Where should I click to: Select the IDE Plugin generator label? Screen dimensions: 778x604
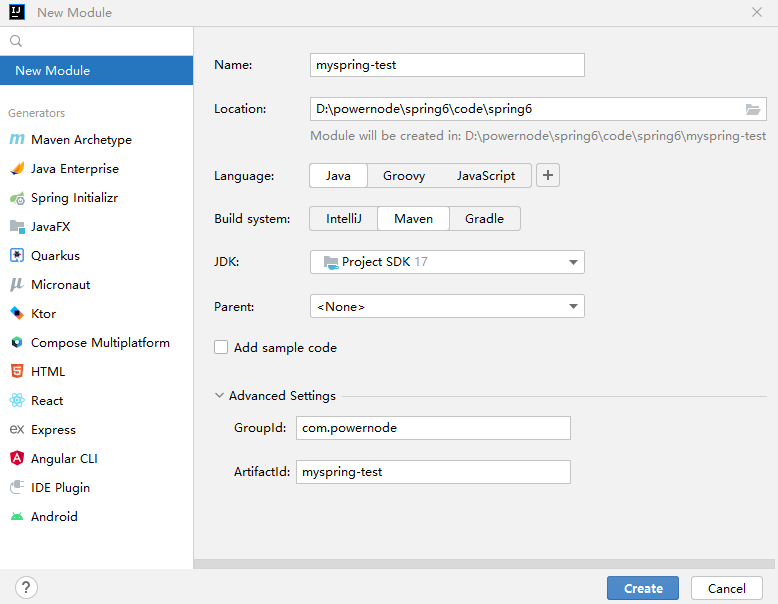point(60,487)
